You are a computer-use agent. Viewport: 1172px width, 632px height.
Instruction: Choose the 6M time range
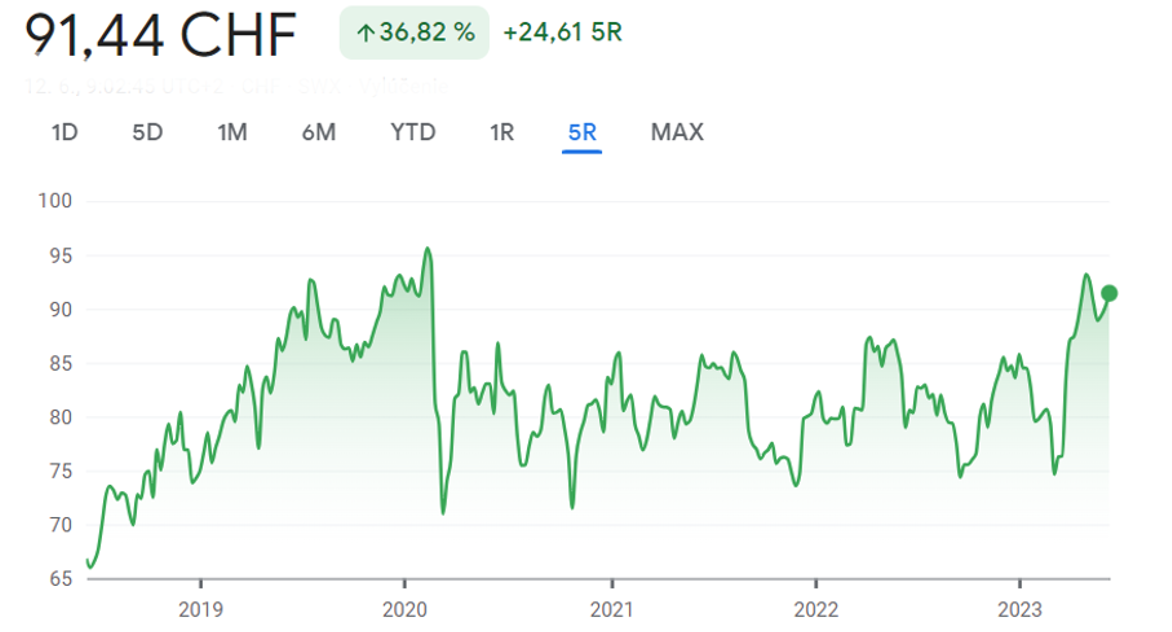[318, 132]
